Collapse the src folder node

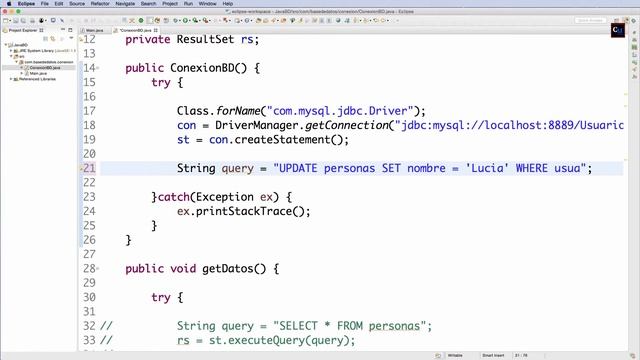tap(11, 56)
